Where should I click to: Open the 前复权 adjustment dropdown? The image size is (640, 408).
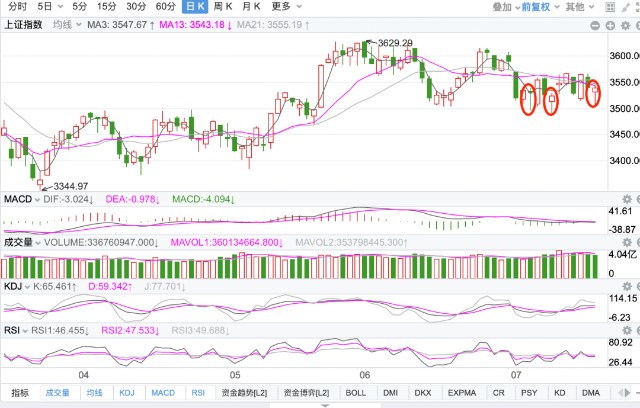point(540,7)
